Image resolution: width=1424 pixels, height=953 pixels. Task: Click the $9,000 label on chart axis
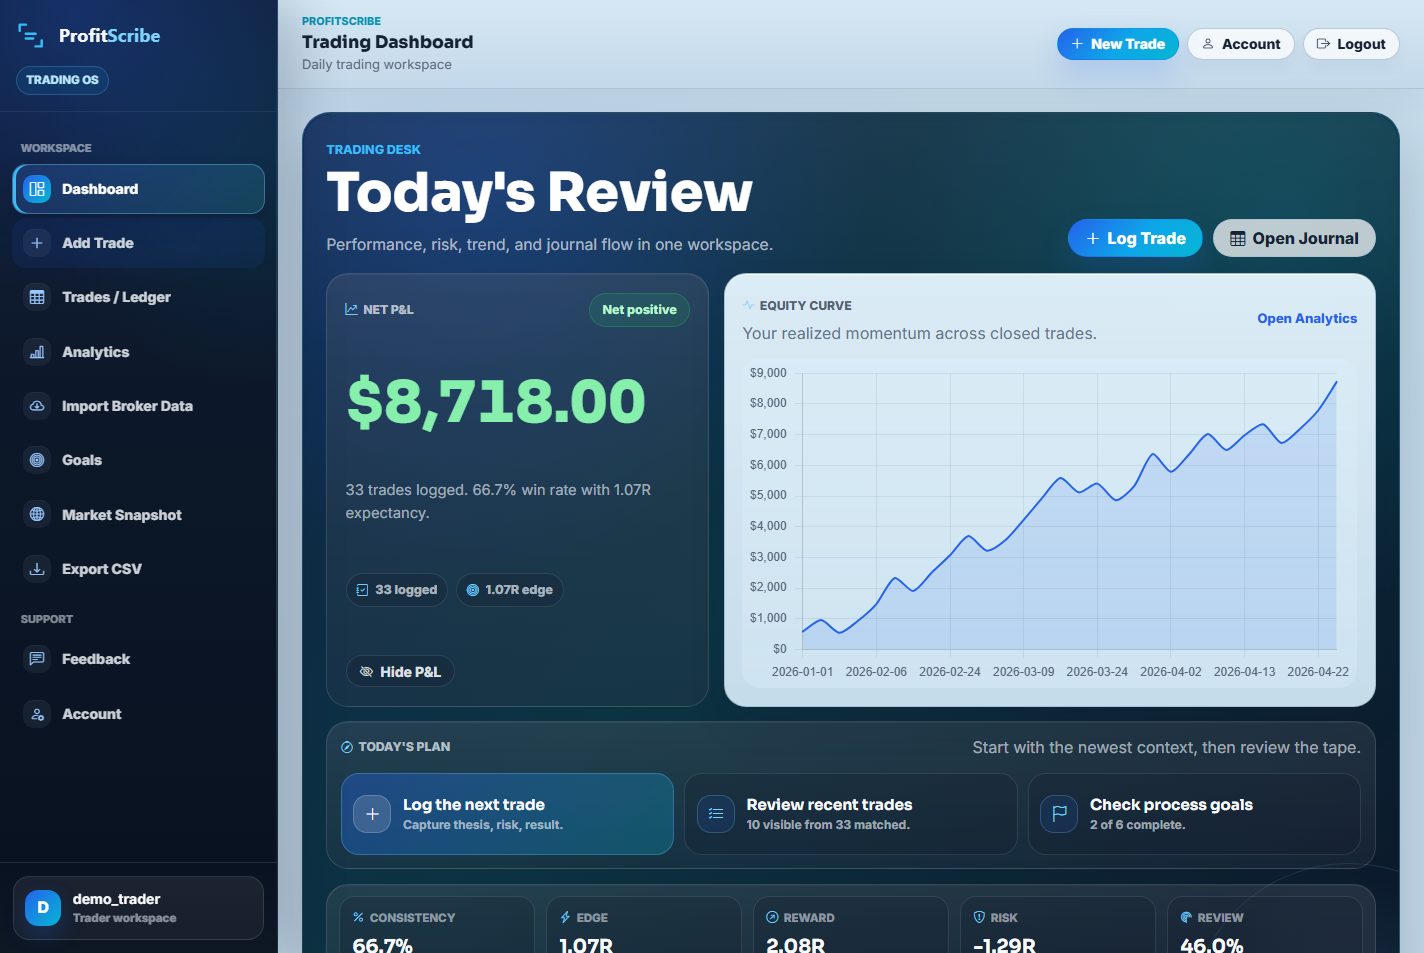tap(768, 373)
